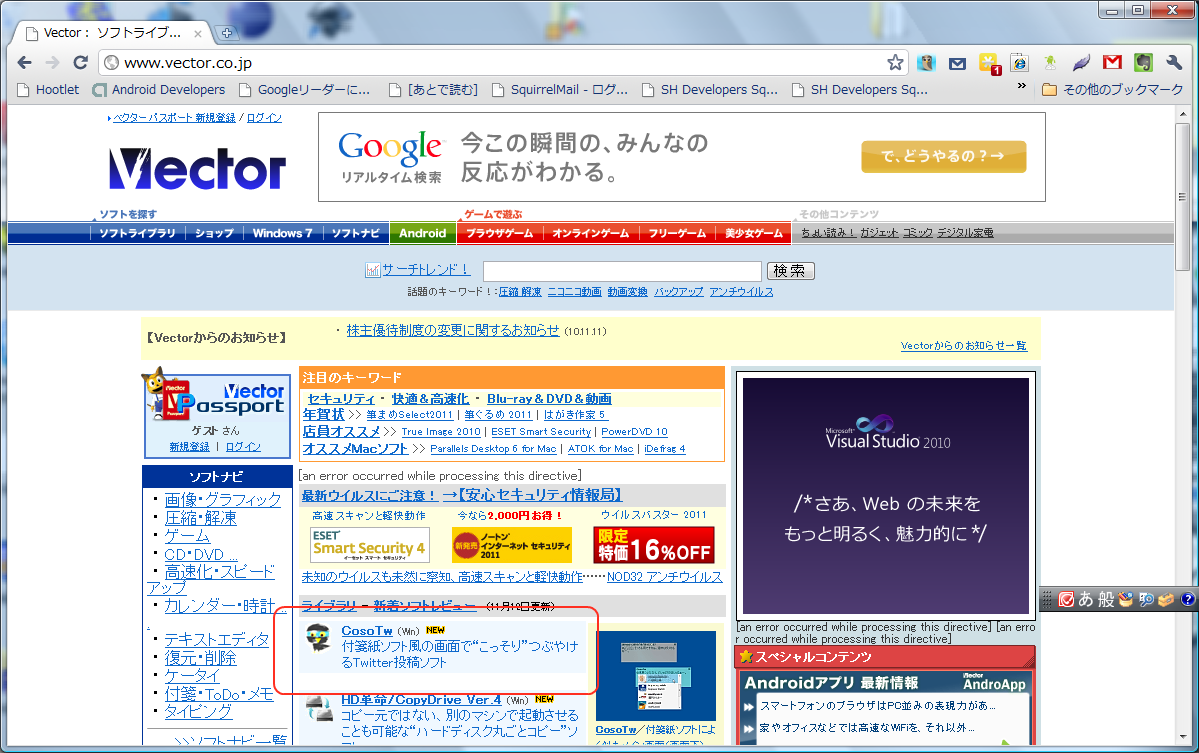Open the IME dictionary tool icon
Screen dimensions: 1199x753
point(1125,599)
